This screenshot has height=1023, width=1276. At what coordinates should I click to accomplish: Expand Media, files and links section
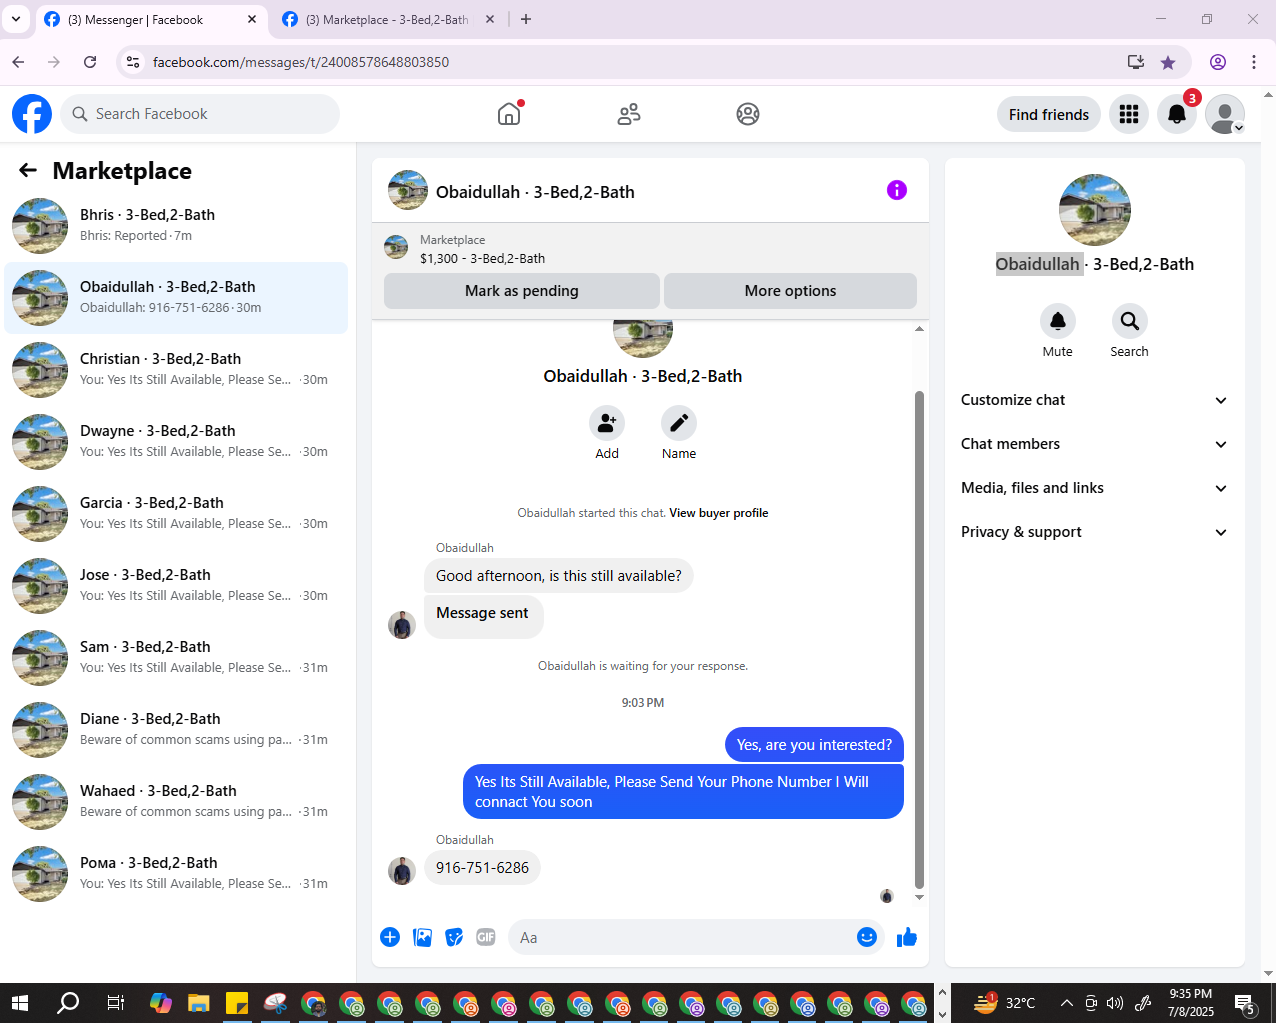1095,488
